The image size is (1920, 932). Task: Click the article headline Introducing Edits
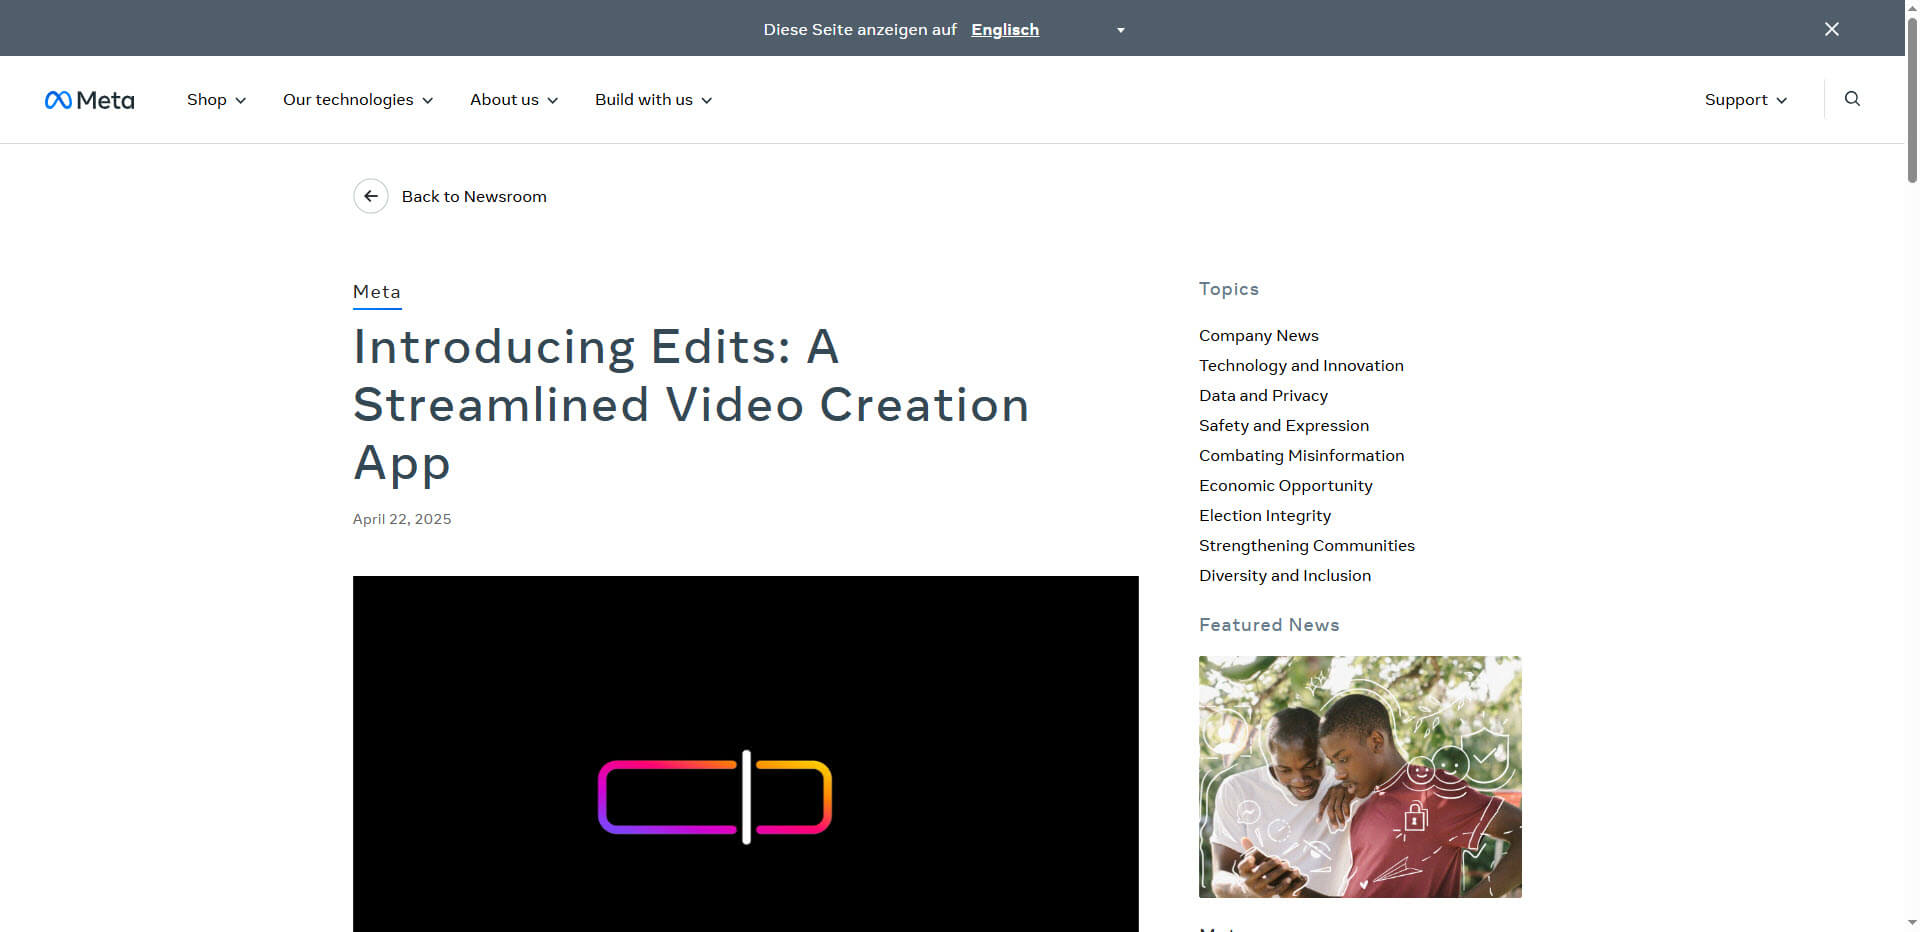tap(691, 405)
